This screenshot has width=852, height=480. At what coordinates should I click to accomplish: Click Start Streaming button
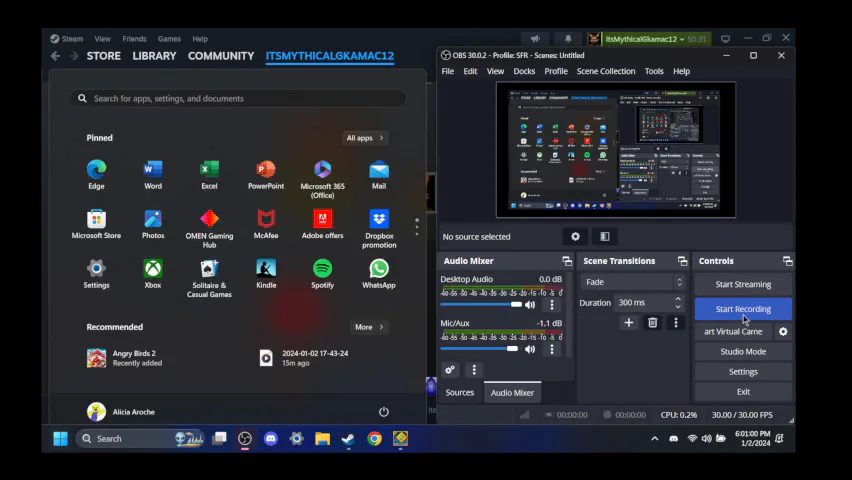(743, 284)
